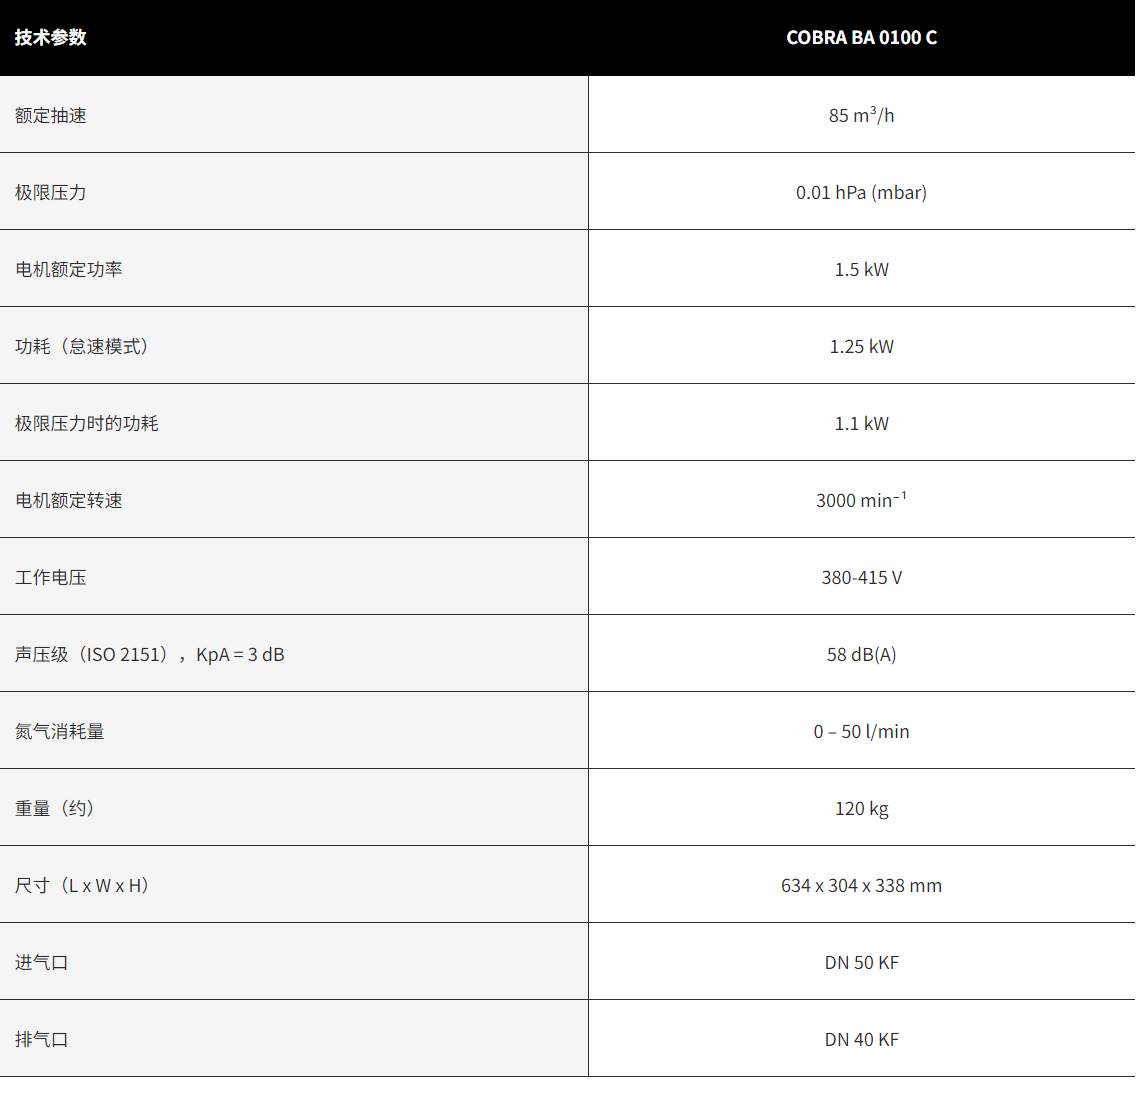The height and width of the screenshot is (1106, 1144).
Task: Click the COBRA BA 0100 C column header
Action: [861, 38]
